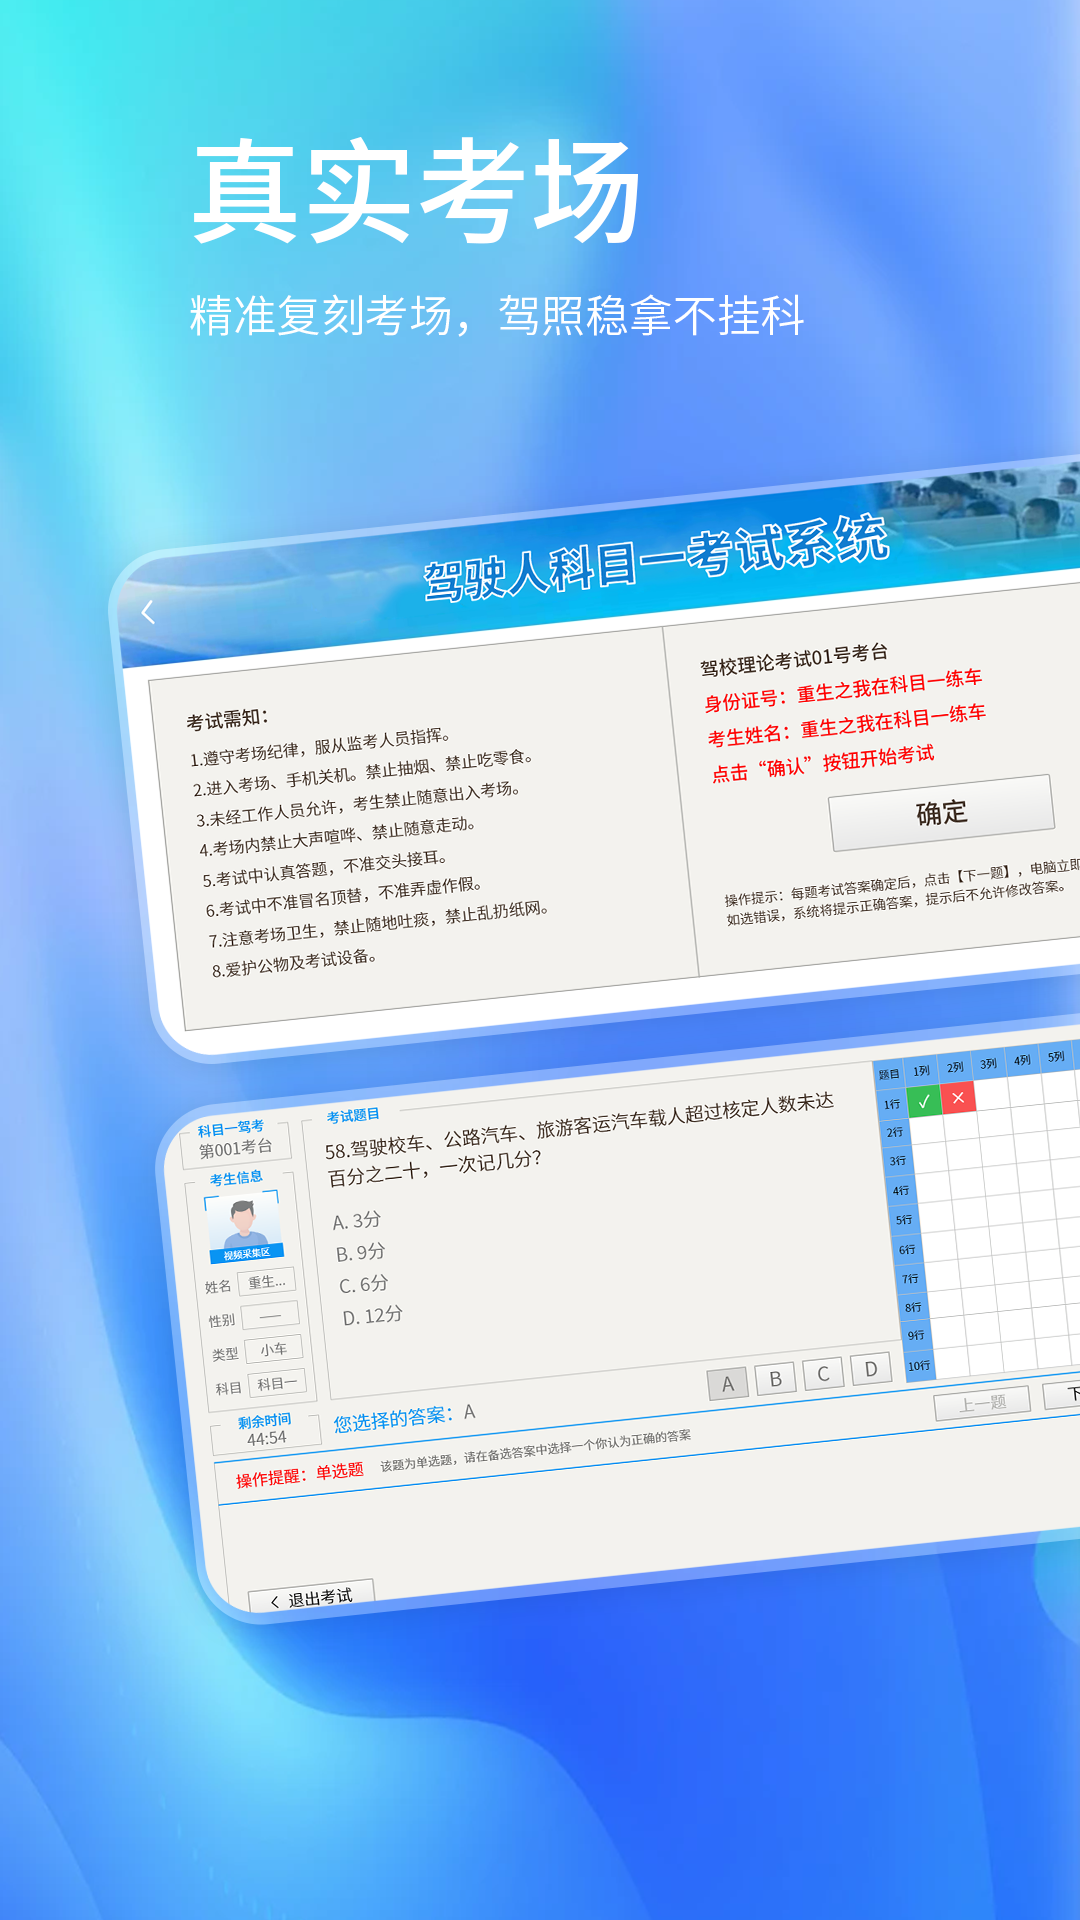
Task: Click the 视频采集区 label under avatar
Action: 247,1254
